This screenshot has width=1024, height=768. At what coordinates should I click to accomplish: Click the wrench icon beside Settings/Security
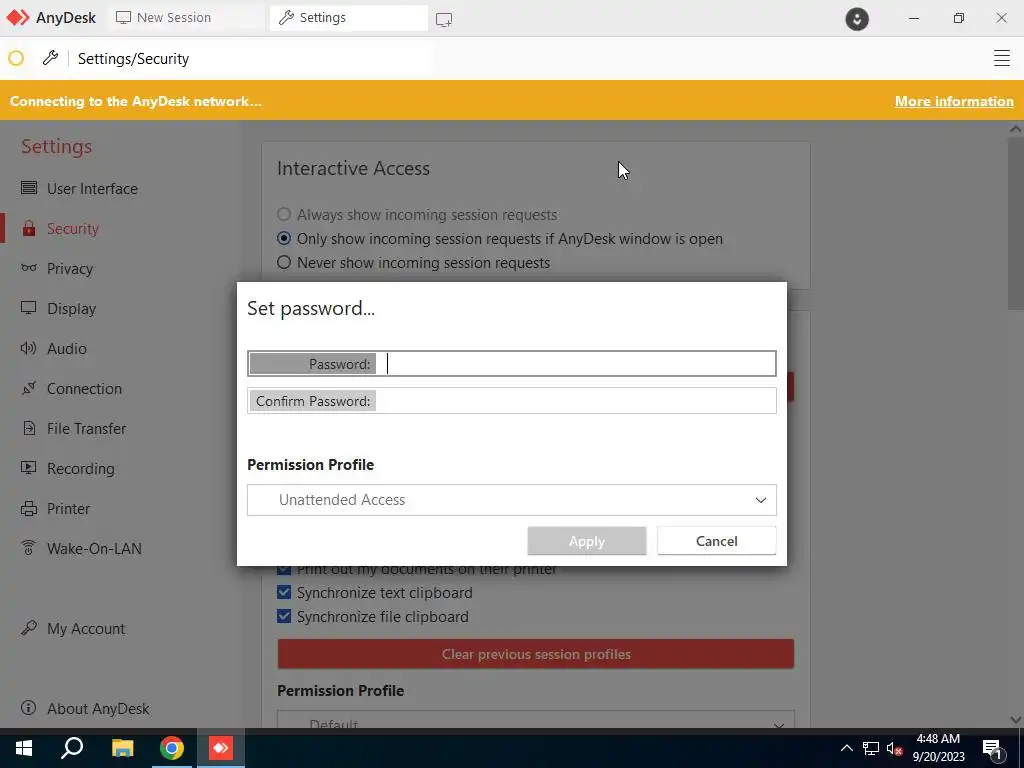click(x=50, y=58)
